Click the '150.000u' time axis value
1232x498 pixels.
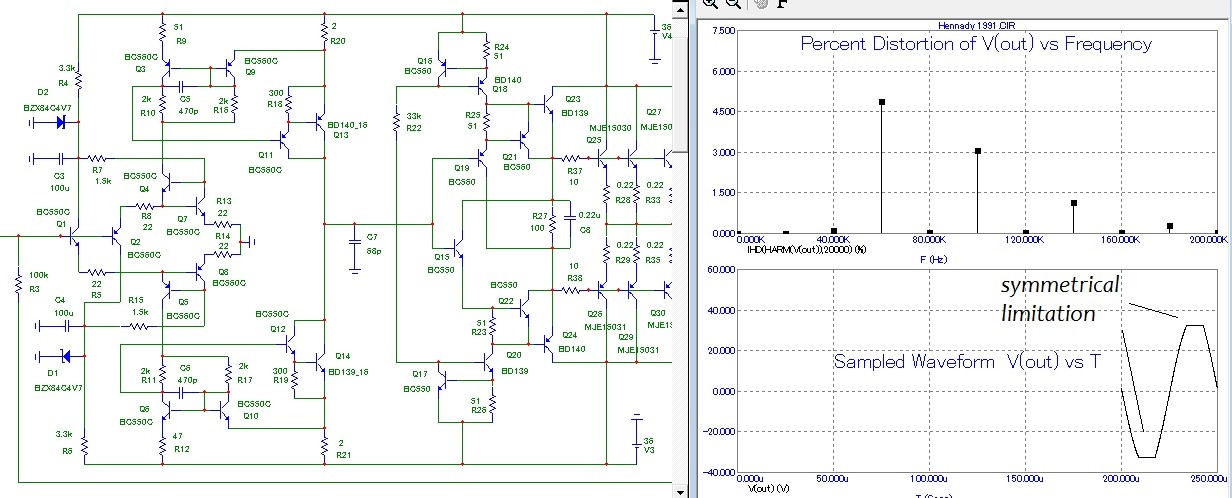pos(1025,477)
